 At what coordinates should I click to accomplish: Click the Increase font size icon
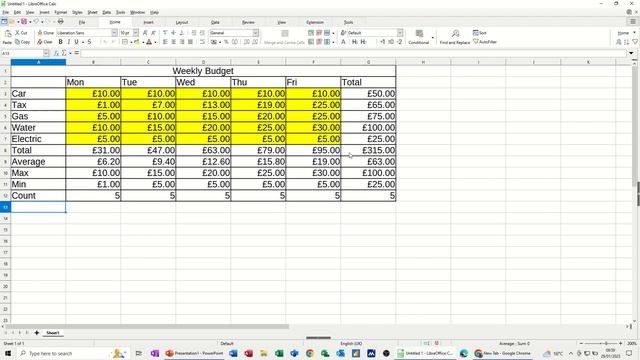(145, 33)
